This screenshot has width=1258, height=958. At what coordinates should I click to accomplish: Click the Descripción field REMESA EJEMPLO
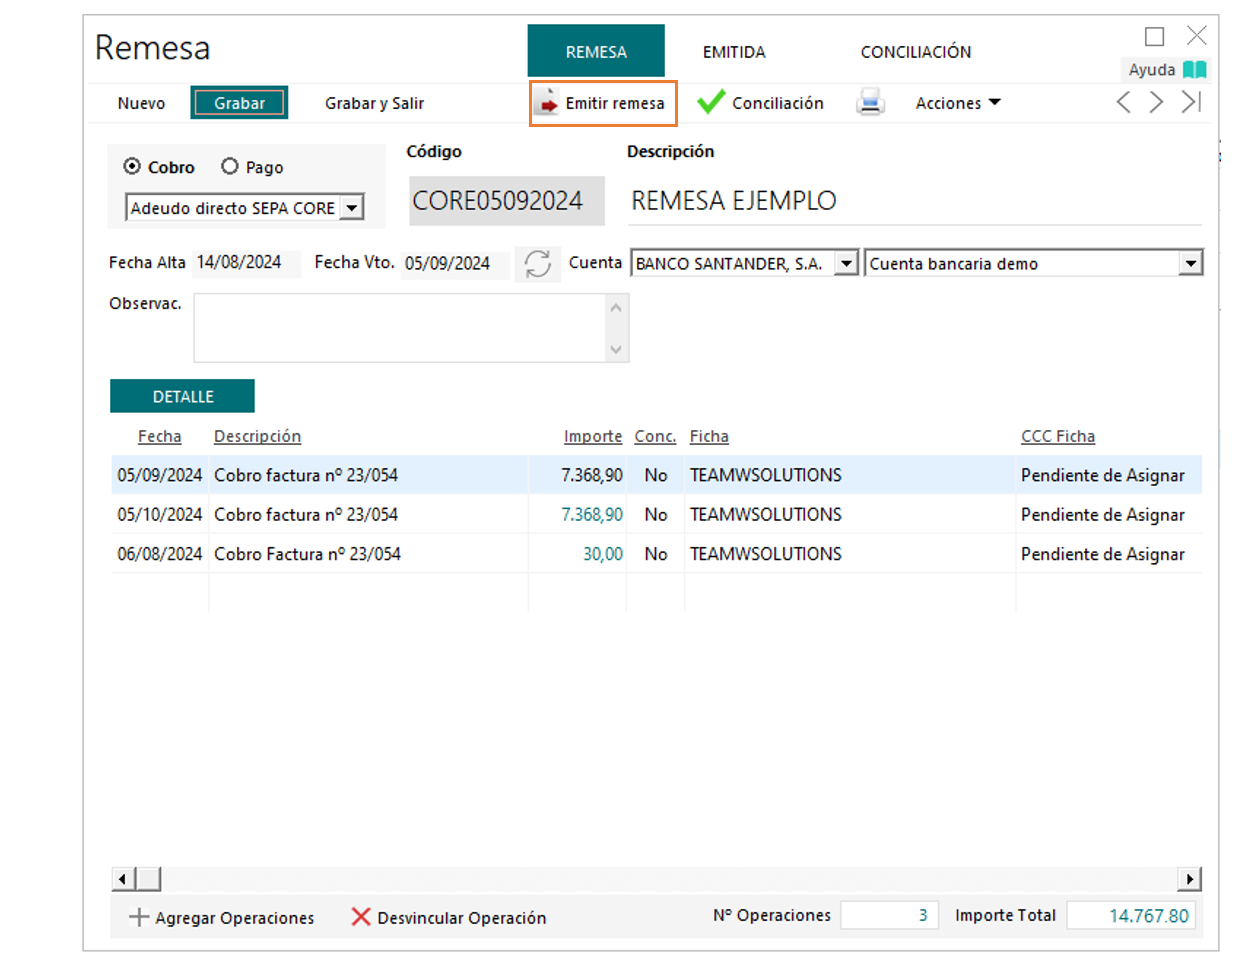[915, 201]
